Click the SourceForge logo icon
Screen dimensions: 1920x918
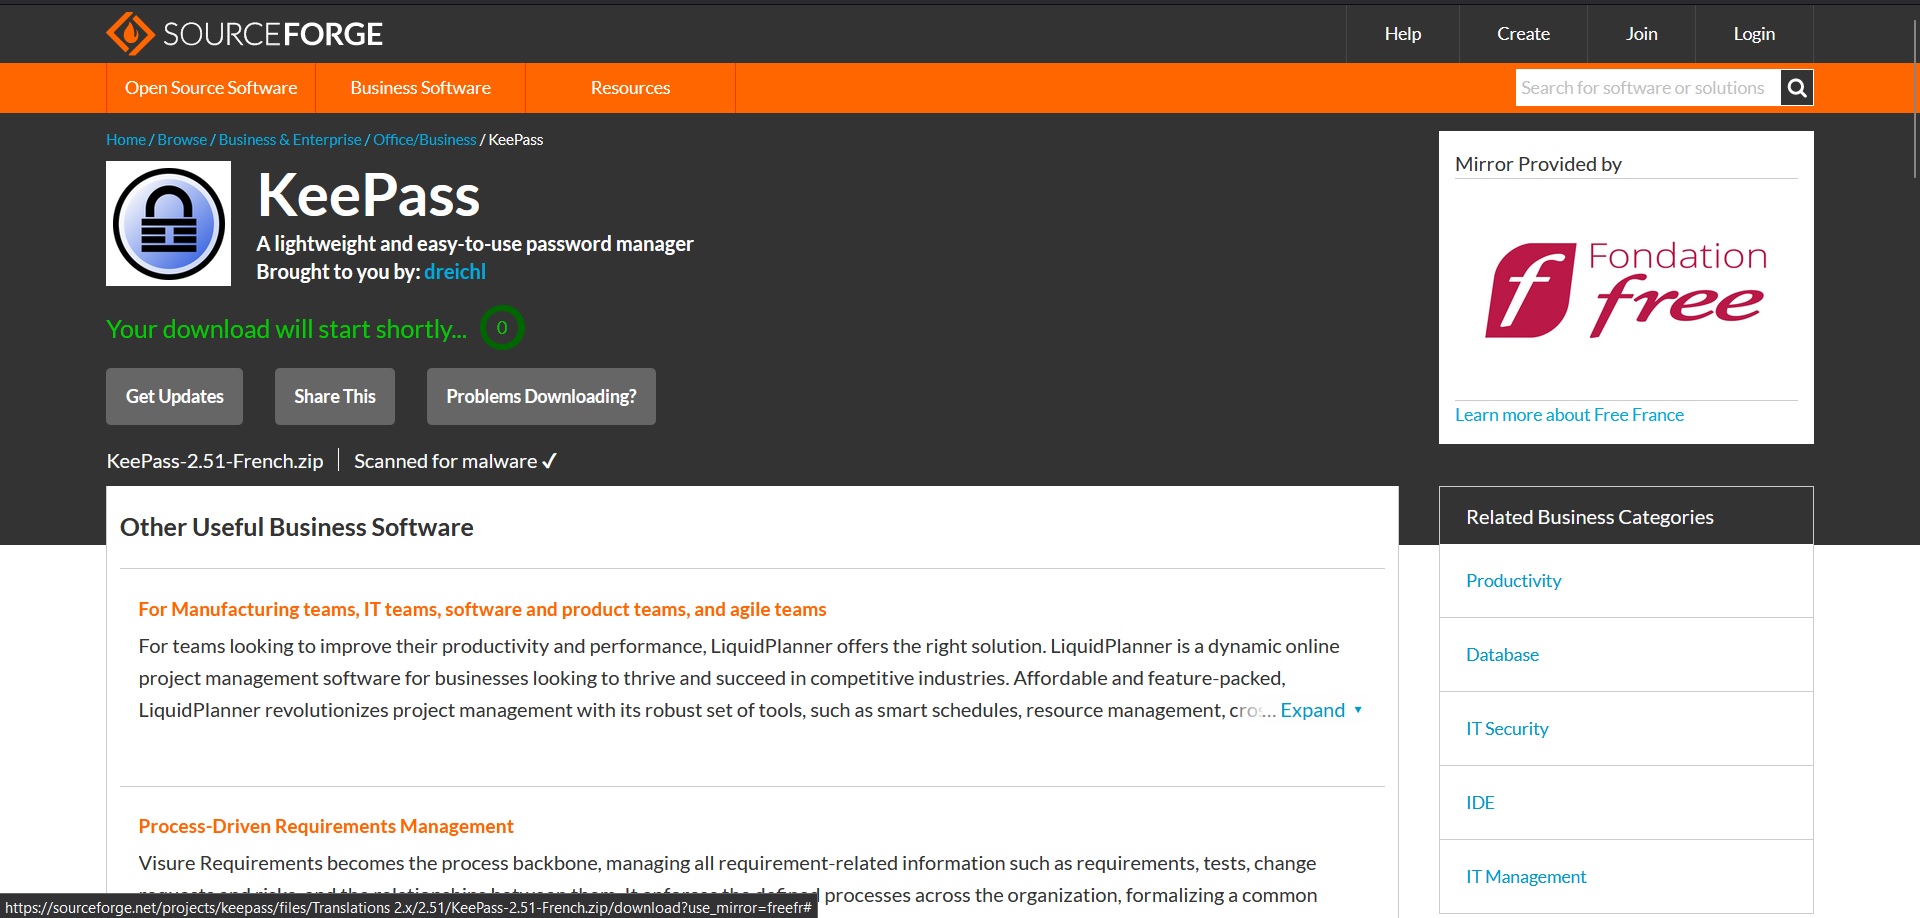pyautogui.click(x=130, y=34)
